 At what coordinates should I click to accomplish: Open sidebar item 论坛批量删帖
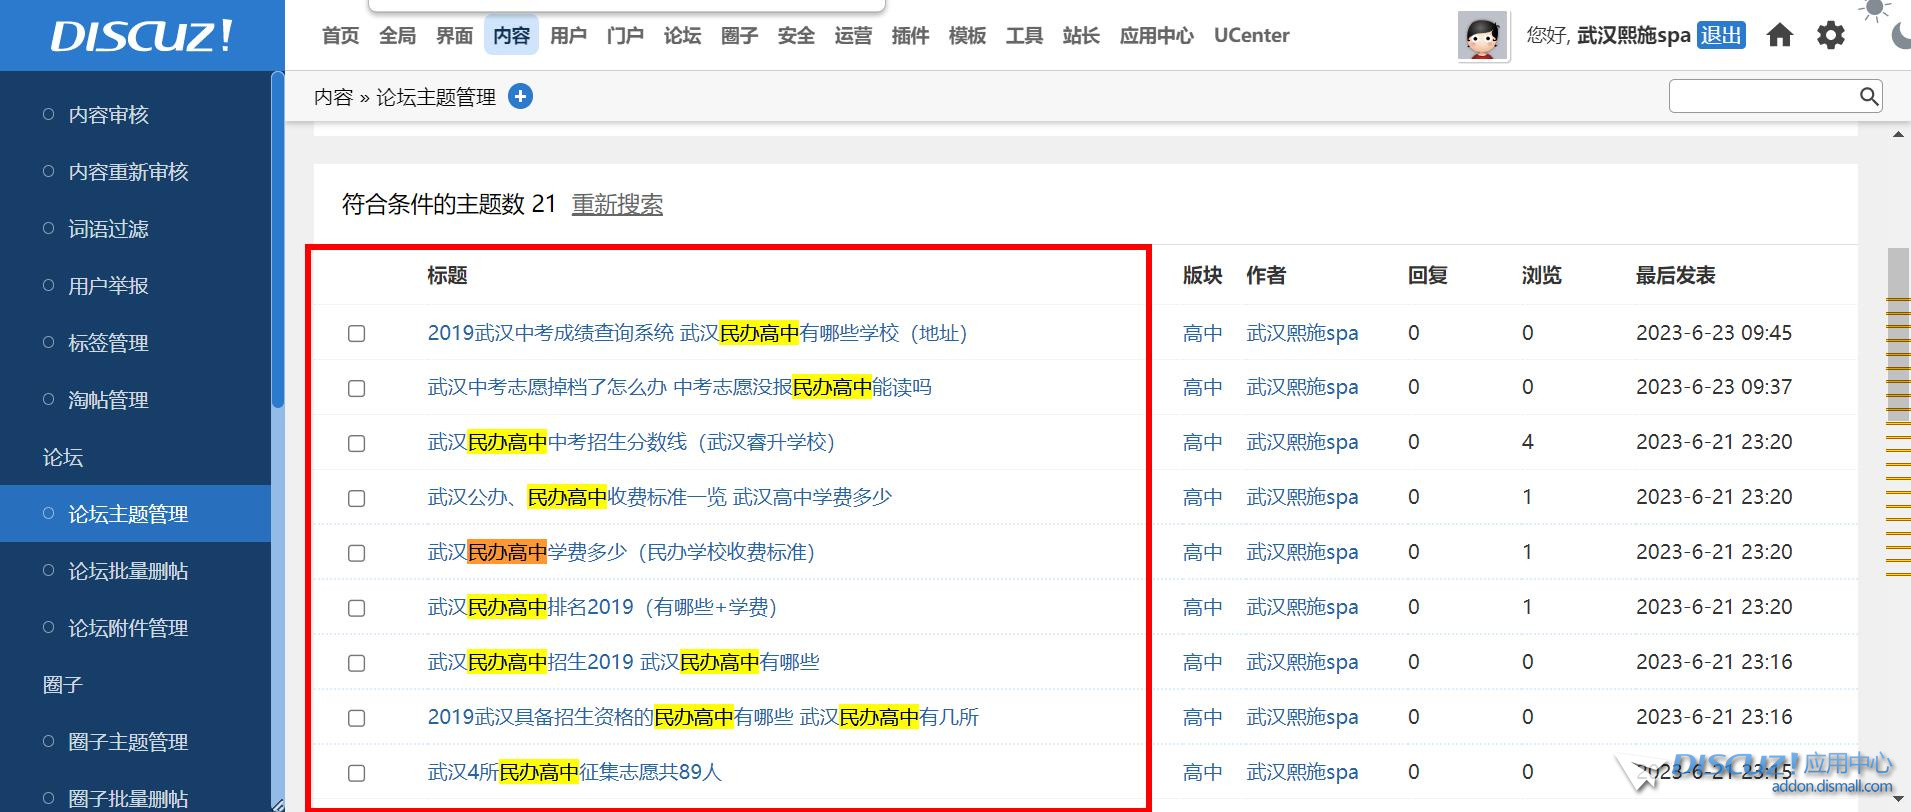(128, 571)
